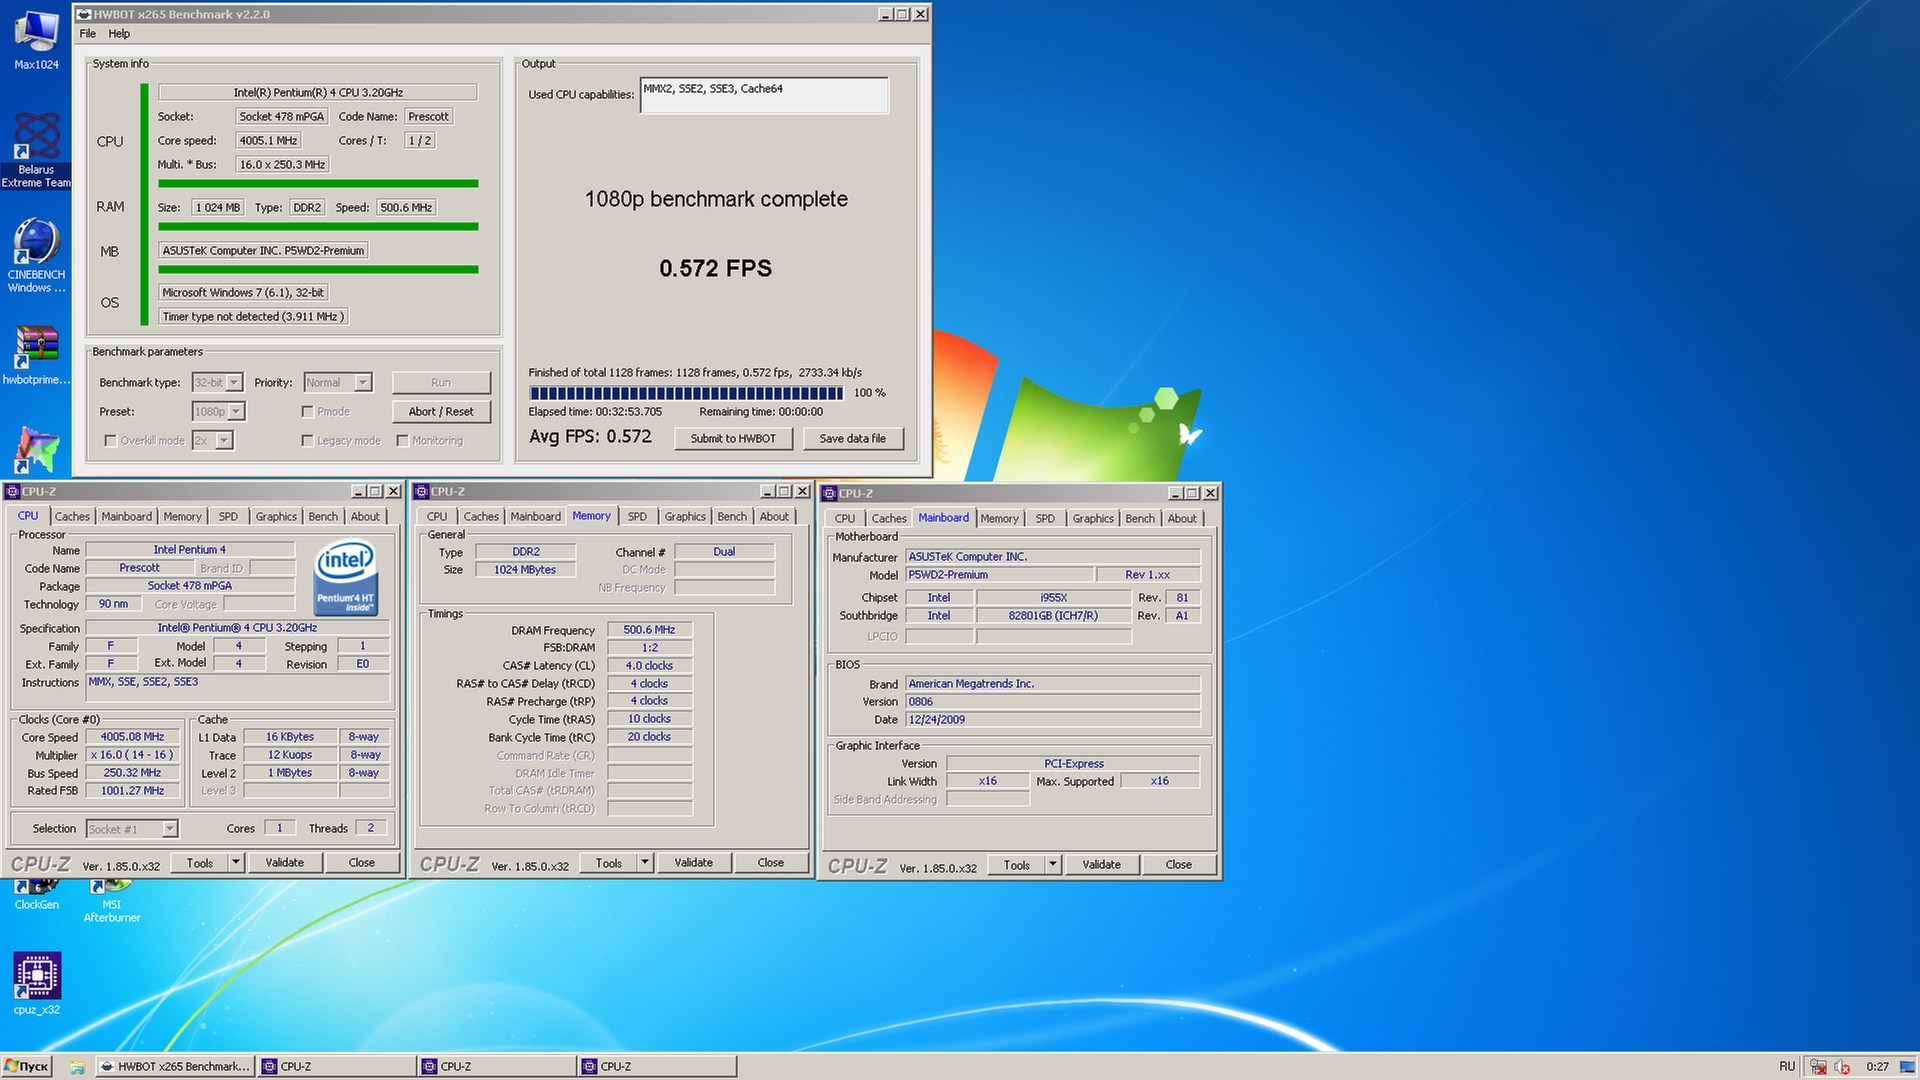
Task: Open the colorful desktop icon below hwbotprime
Action: [x=37, y=450]
